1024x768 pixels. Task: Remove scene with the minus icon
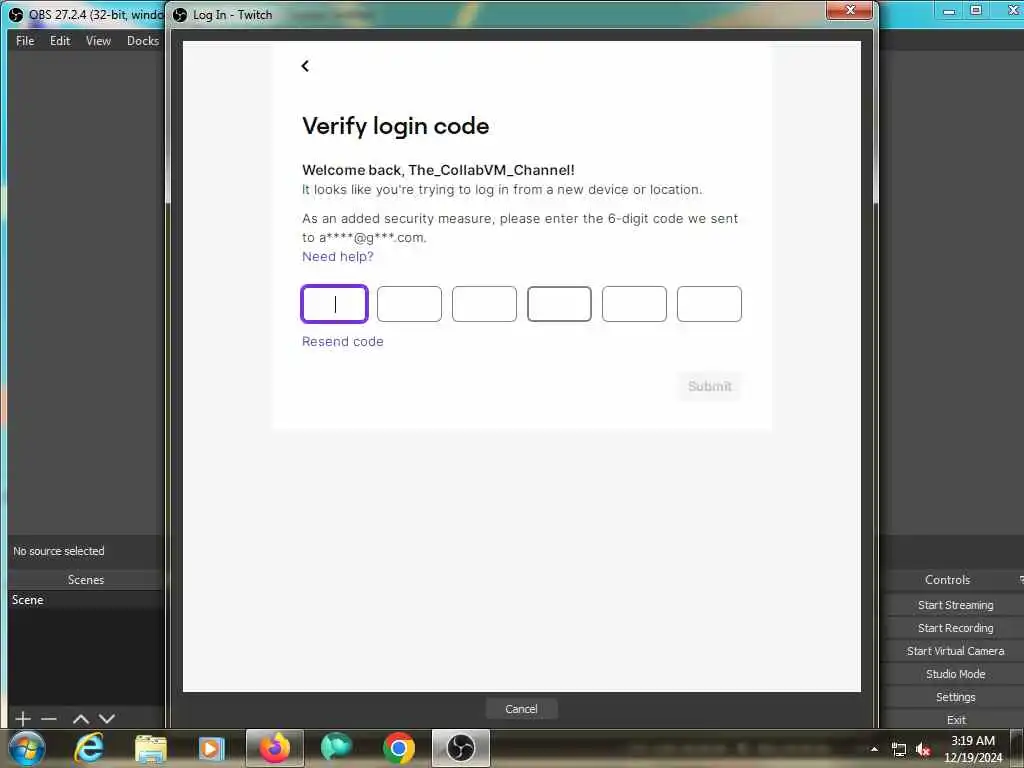[x=49, y=719]
